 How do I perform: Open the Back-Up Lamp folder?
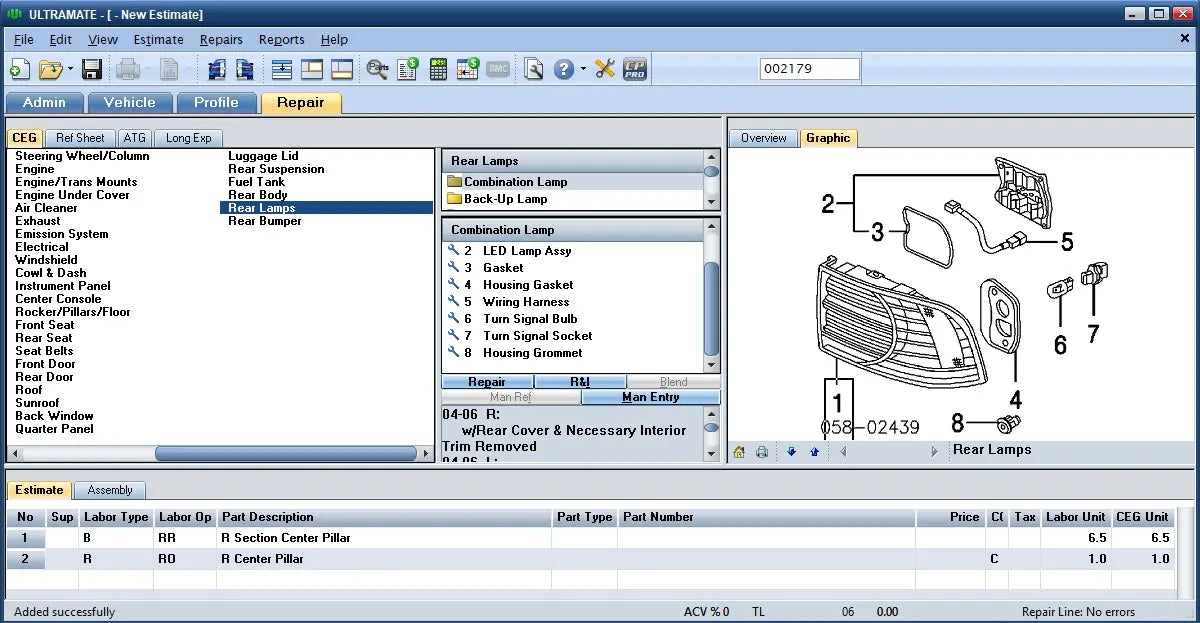[x=505, y=199]
